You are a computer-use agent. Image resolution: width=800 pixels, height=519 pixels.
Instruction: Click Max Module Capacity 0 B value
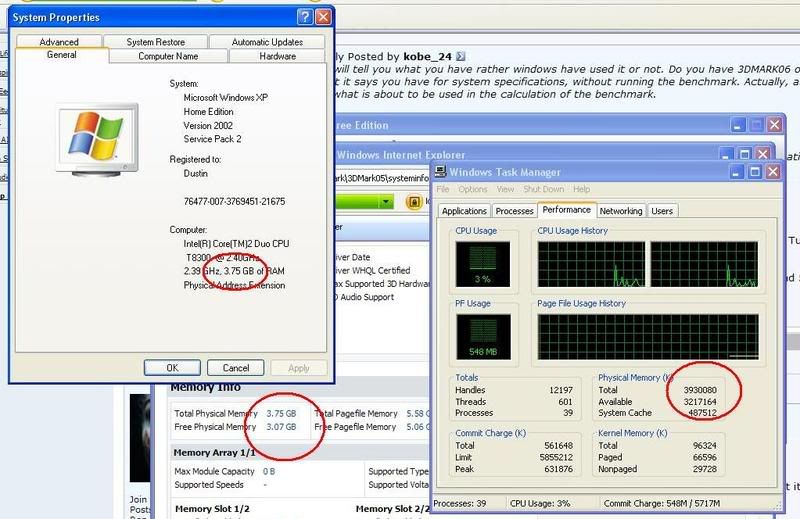click(x=269, y=472)
